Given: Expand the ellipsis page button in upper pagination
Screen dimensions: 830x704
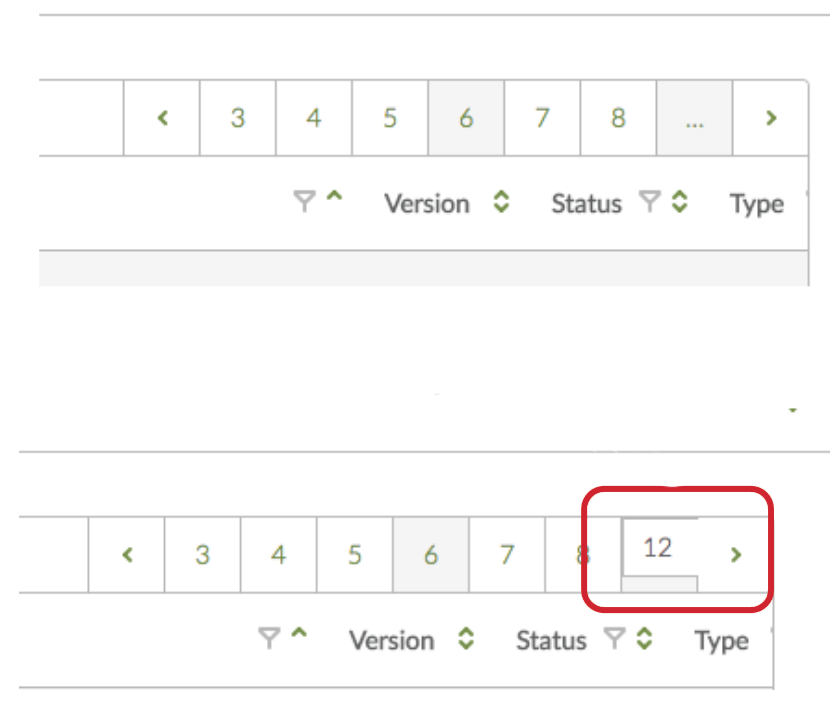Looking at the screenshot, I should (x=694, y=118).
